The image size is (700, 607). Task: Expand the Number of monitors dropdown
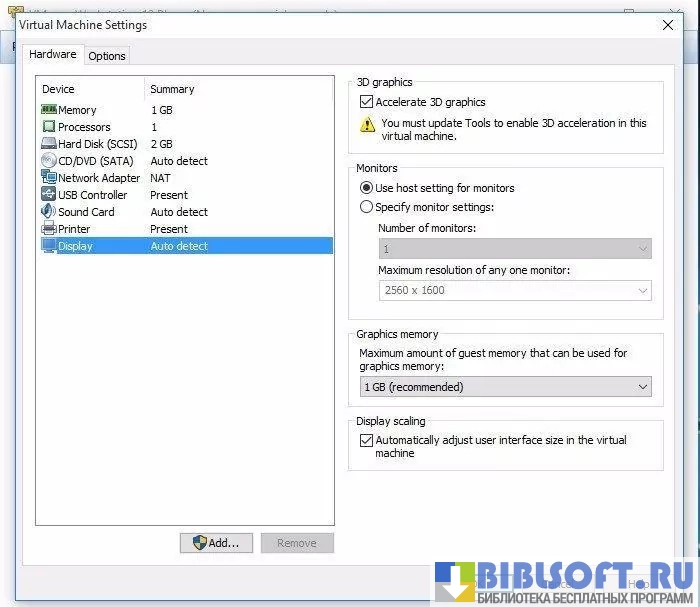coord(514,249)
